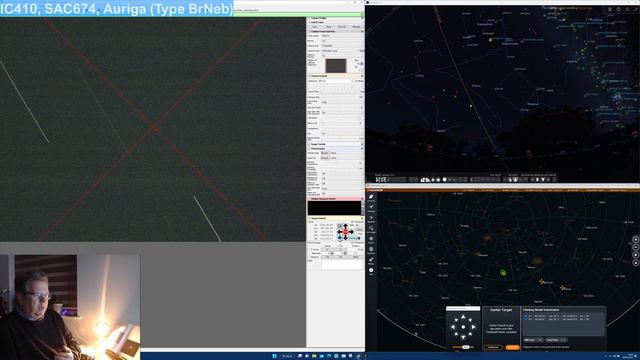Click up arrow in SharpCap Scope Controls
The image size is (640, 360).
pyautogui.click(x=345, y=226)
